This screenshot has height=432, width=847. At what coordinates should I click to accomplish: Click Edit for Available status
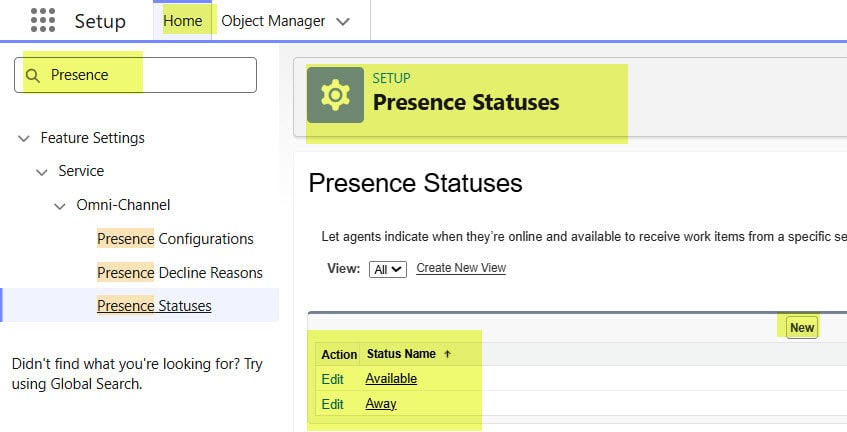click(x=332, y=380)
